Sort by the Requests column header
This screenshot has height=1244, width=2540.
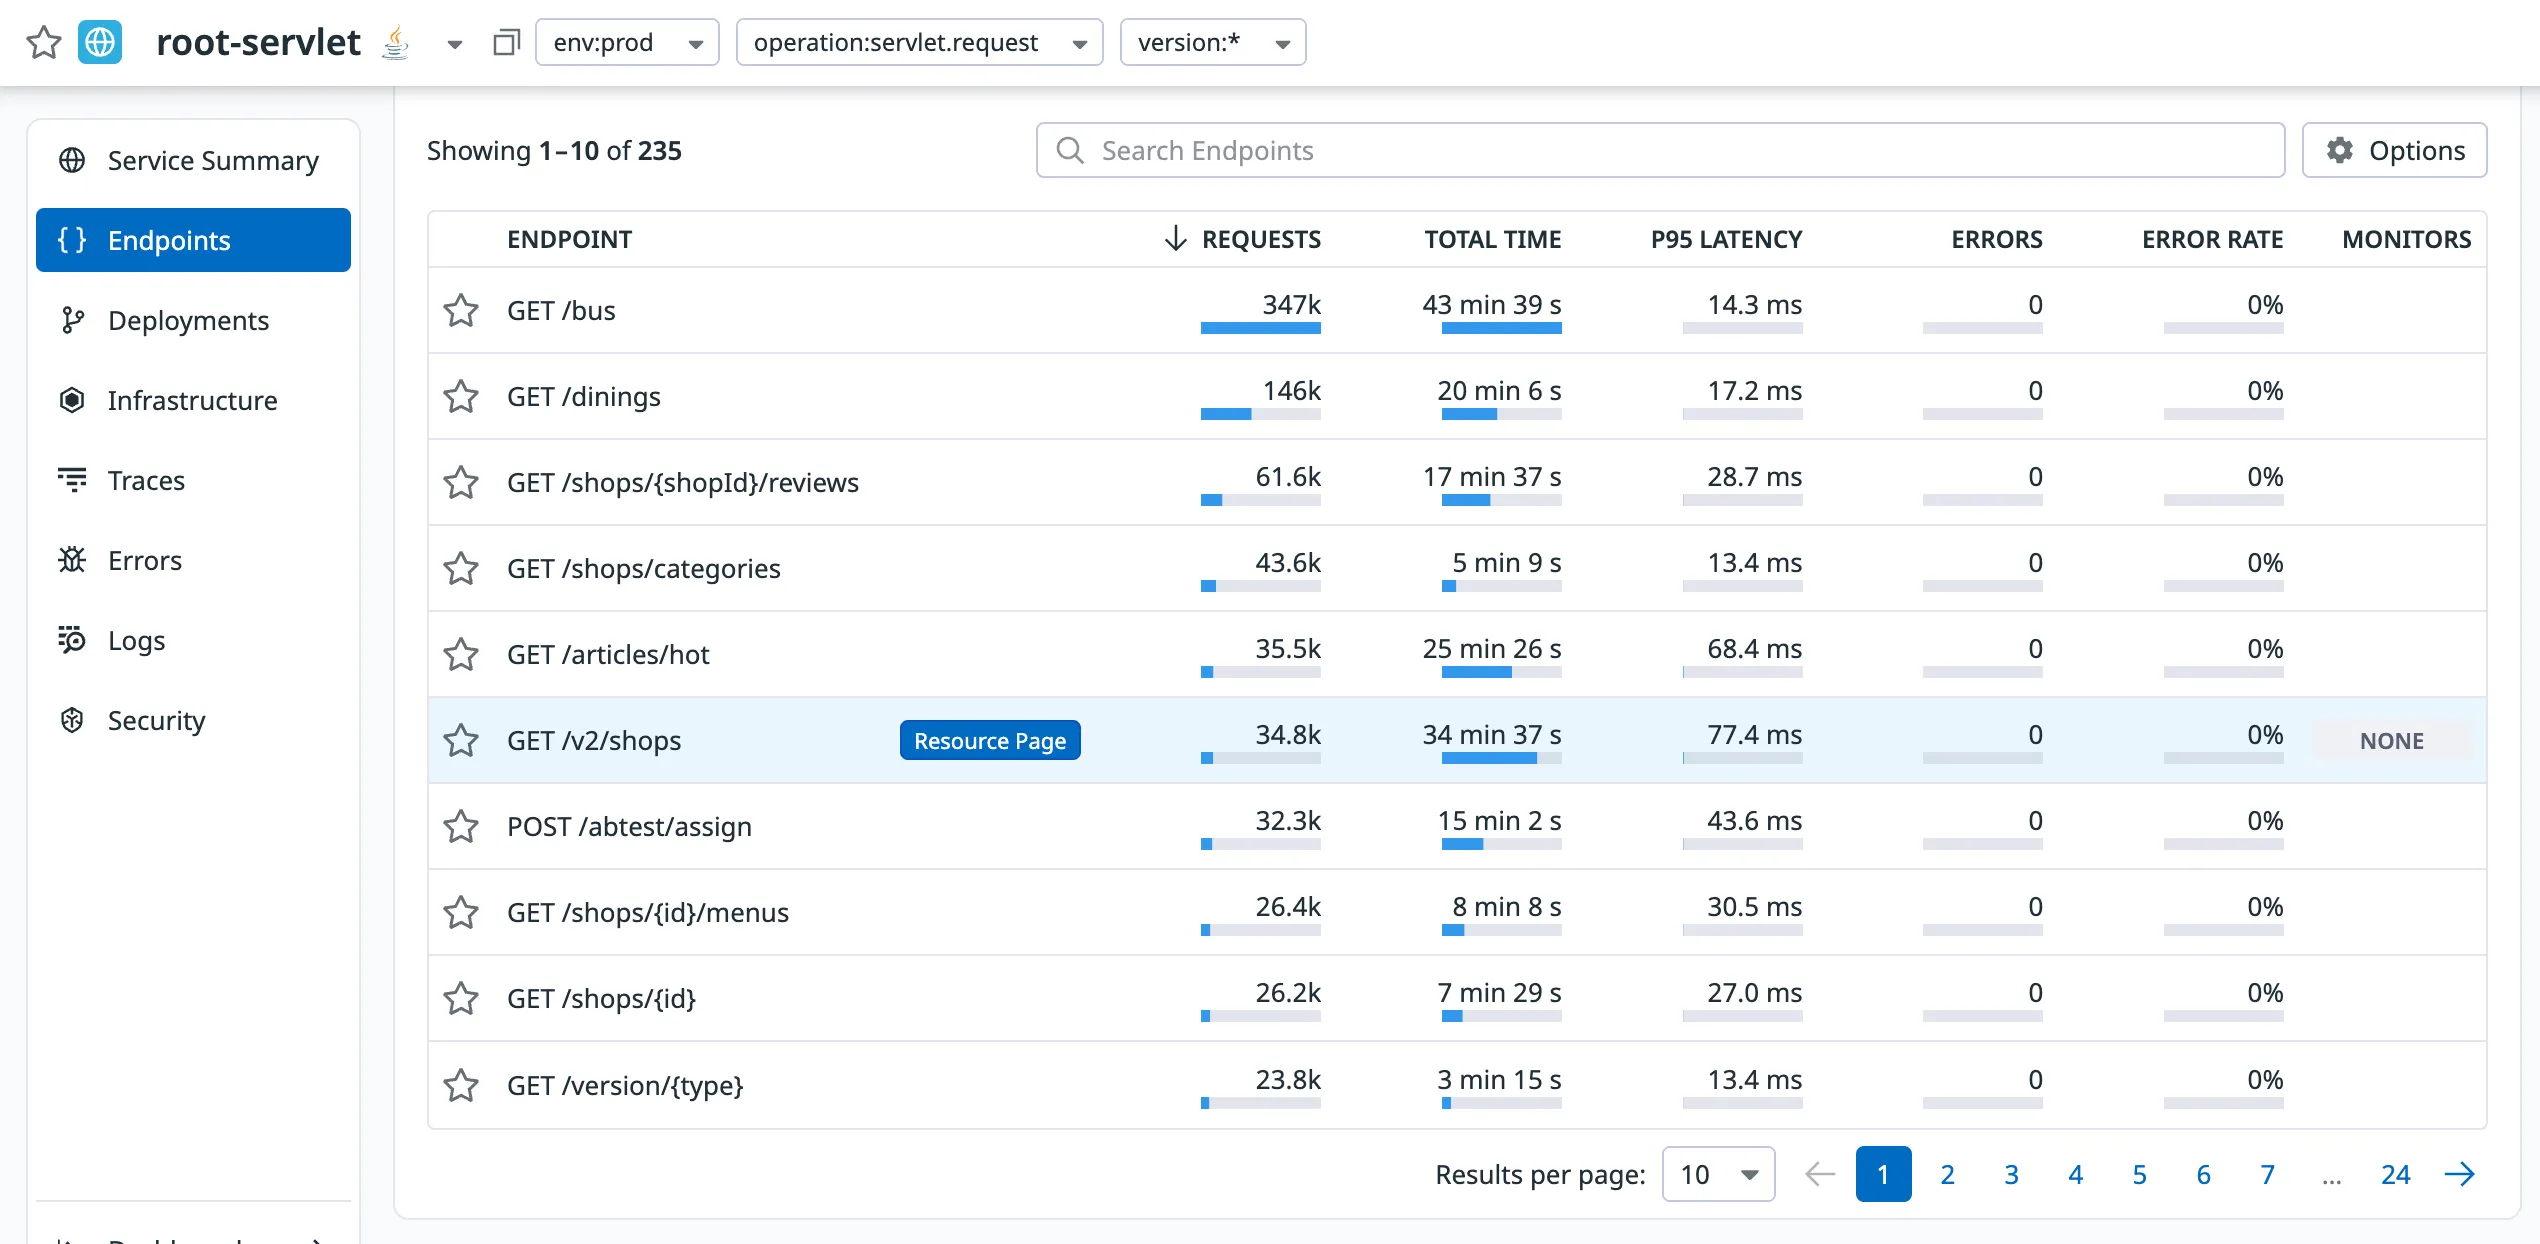point(1260,240)
